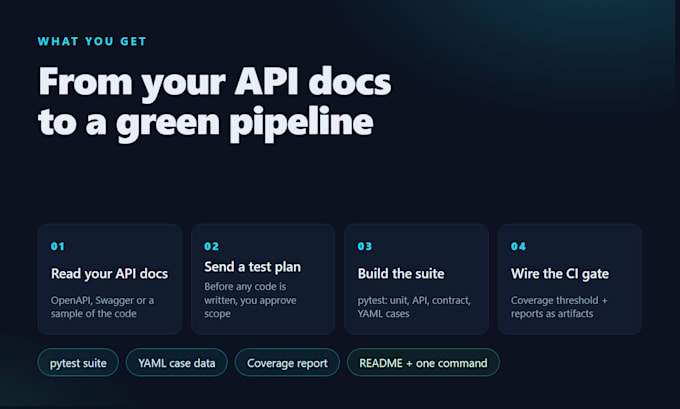The width and height of the screenshot is (680, 409).
Task: Select the 'Send a test plan' card title
Action: point(252,267)
